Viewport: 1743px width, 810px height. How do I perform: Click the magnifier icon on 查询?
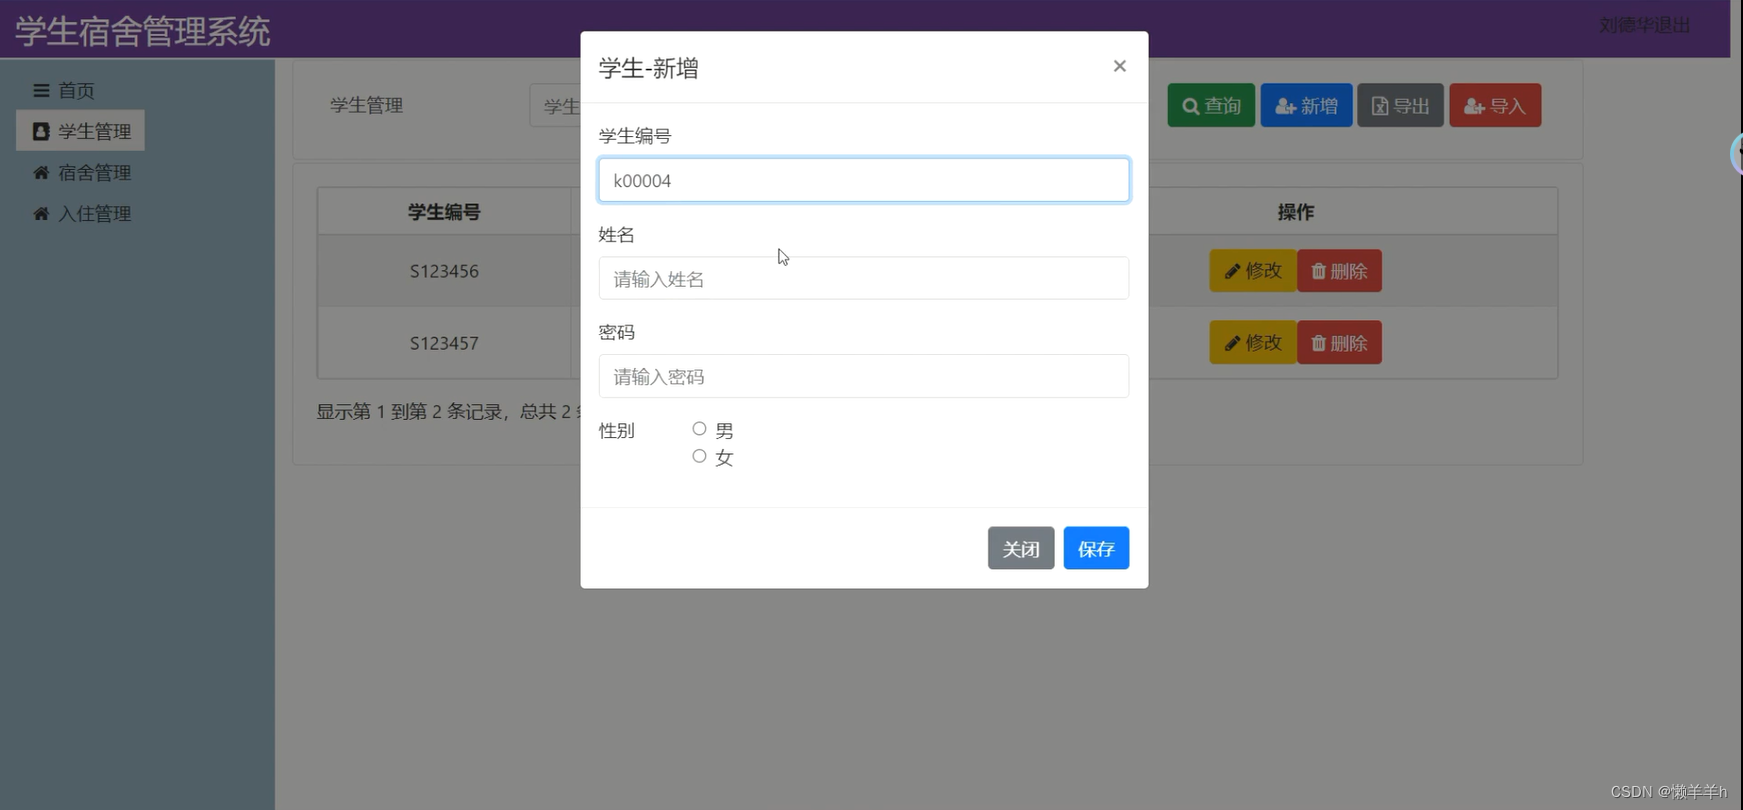pyautogui.click(x=1190, y=106)
